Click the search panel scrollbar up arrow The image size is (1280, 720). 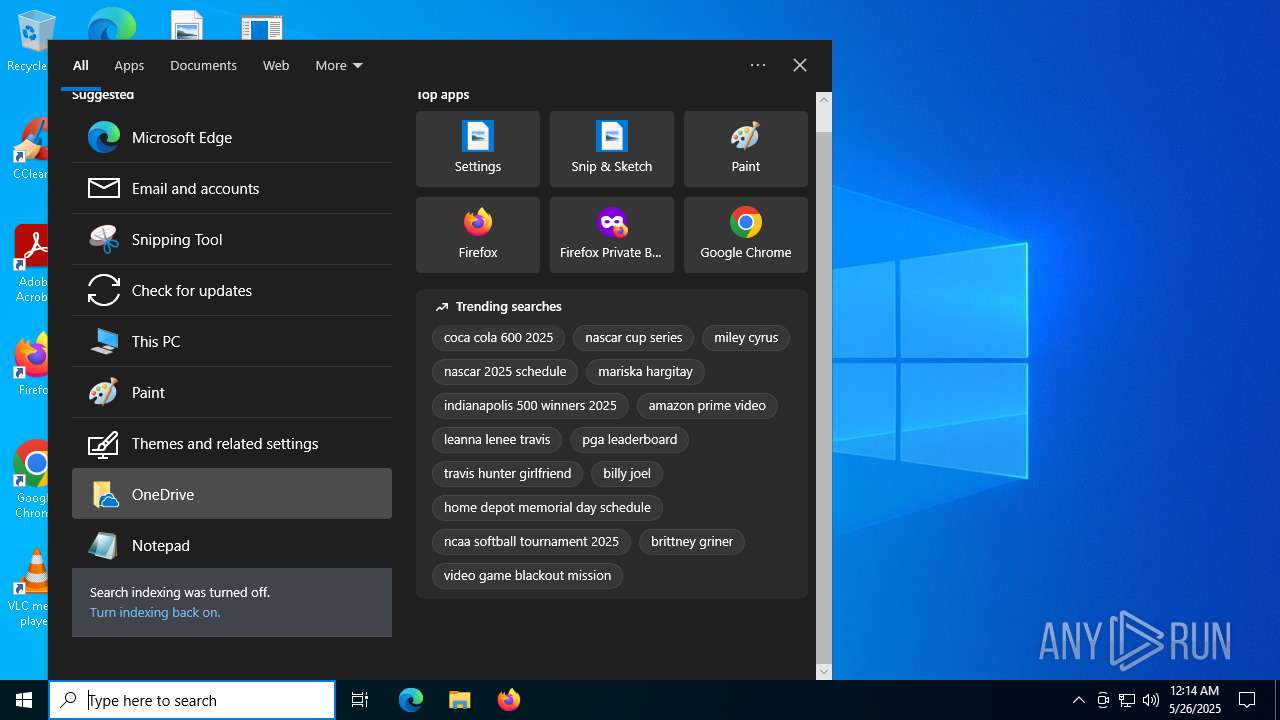pyautogui.click(x=824, y=99)
